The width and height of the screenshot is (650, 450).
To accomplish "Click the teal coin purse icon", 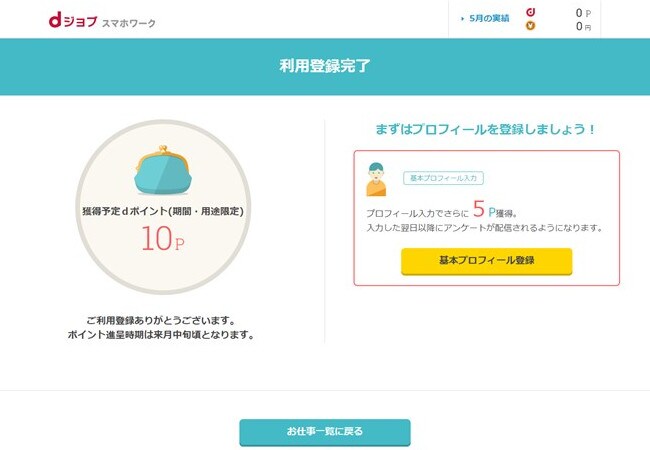I will click(163, 170).
